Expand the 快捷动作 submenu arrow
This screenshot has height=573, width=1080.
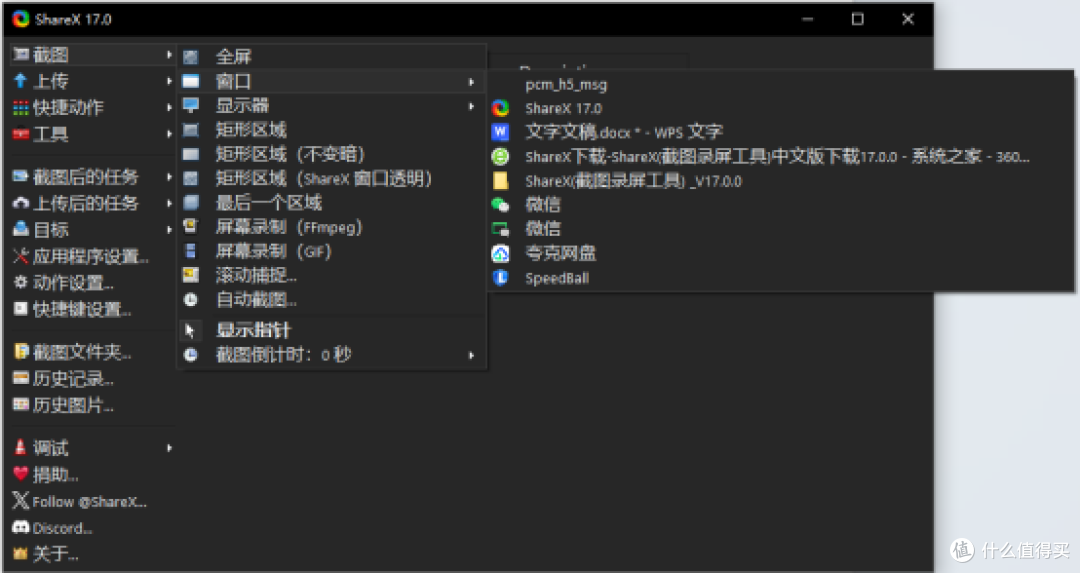(x=169, y=107)
